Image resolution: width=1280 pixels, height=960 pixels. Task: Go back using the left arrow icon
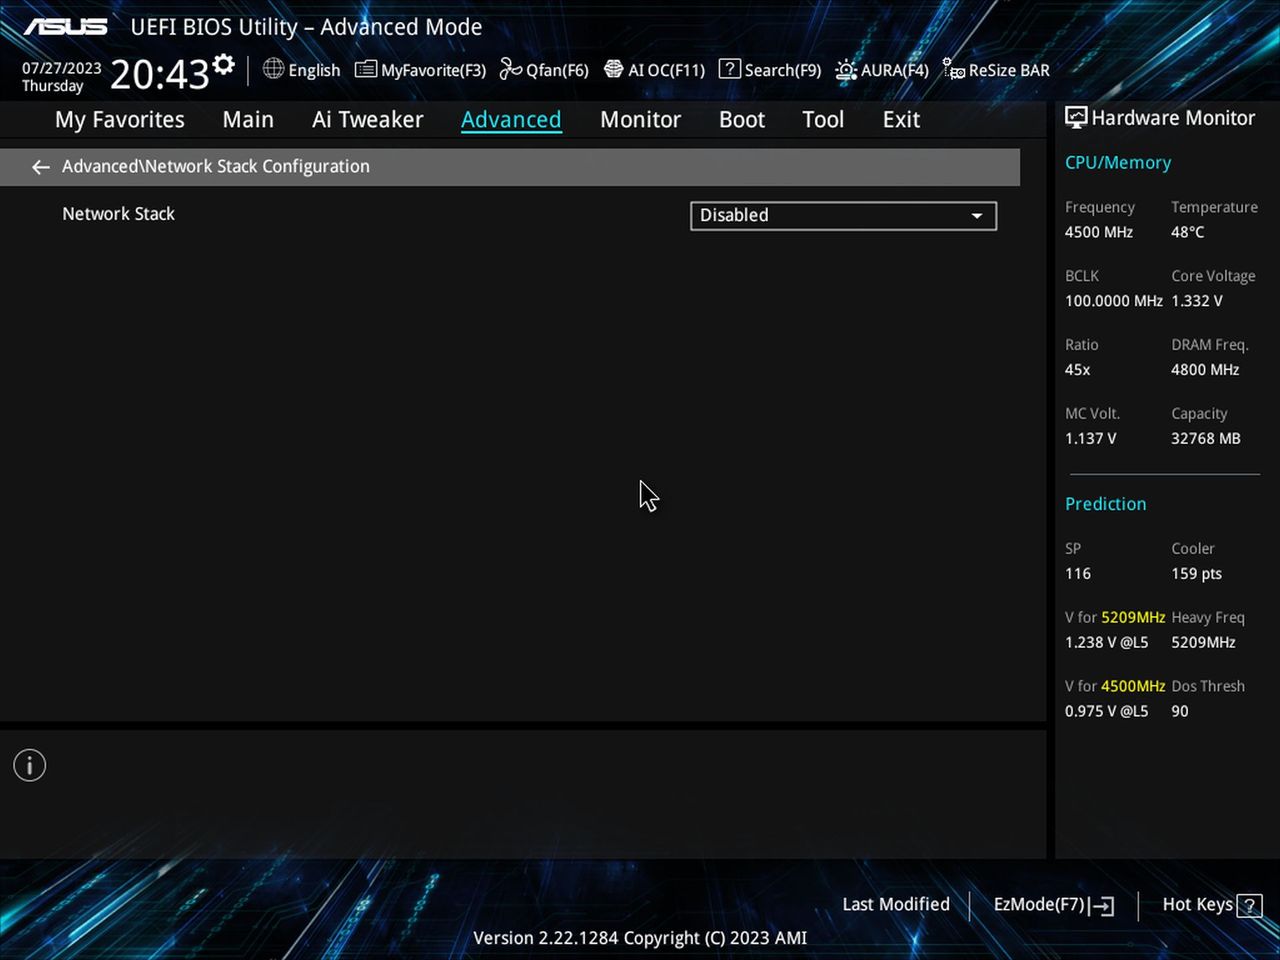click(x=40, y=167)
